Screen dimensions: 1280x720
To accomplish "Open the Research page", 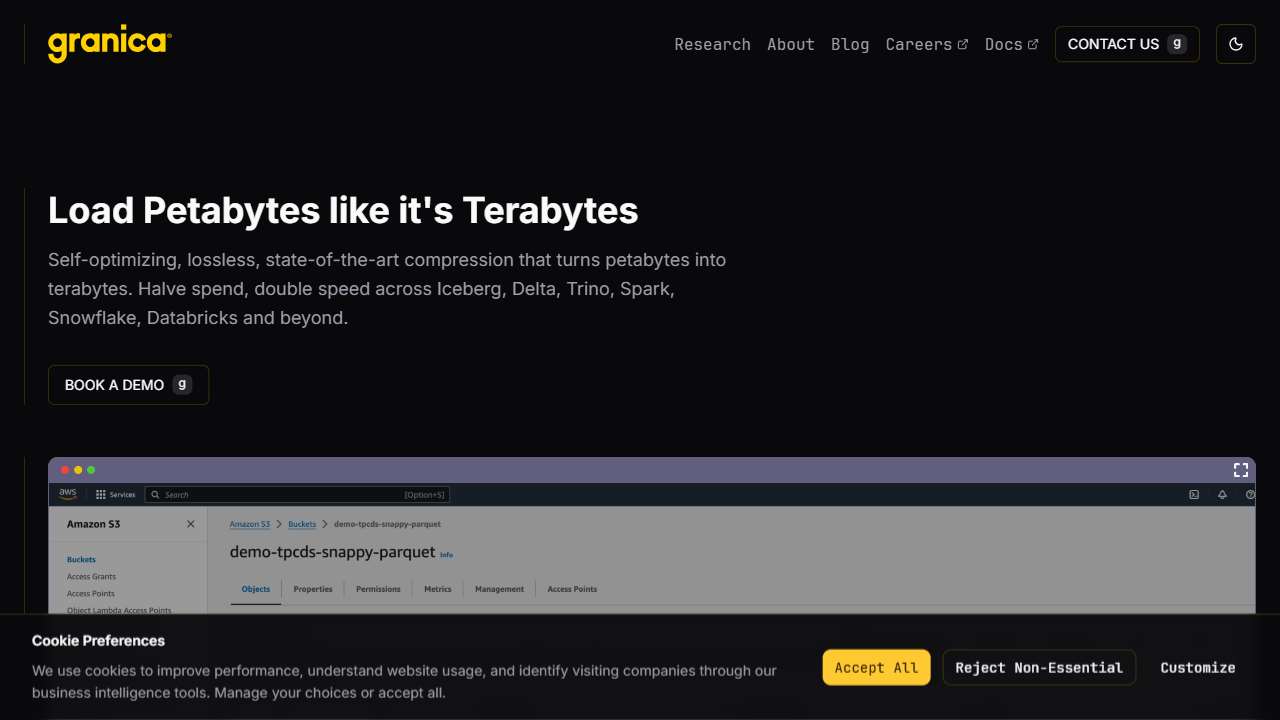I will point(712,44).
